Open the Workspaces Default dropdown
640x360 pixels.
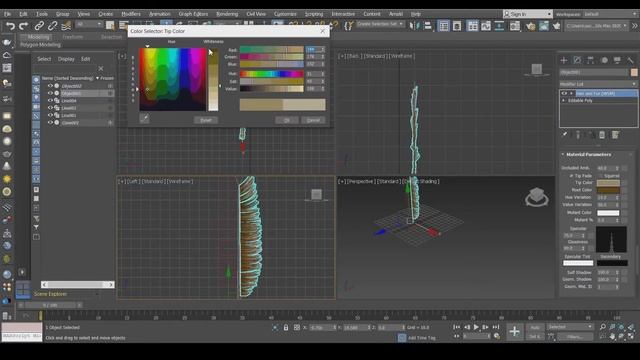(x=611, y=14)
